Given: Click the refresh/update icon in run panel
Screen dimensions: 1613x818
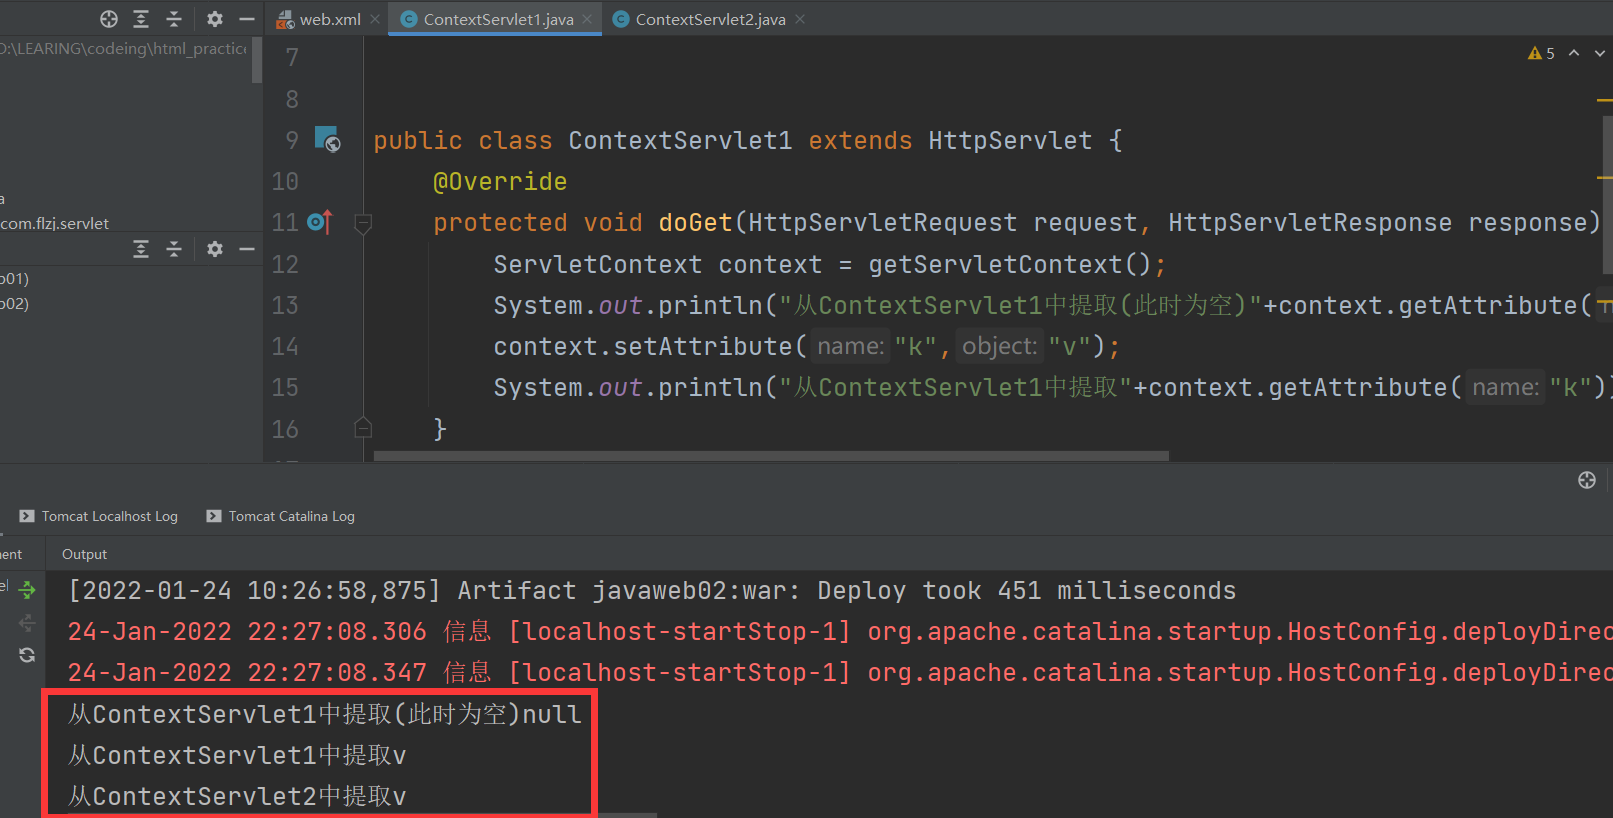Looking at the screenshot, I should [x=27, y=655].
